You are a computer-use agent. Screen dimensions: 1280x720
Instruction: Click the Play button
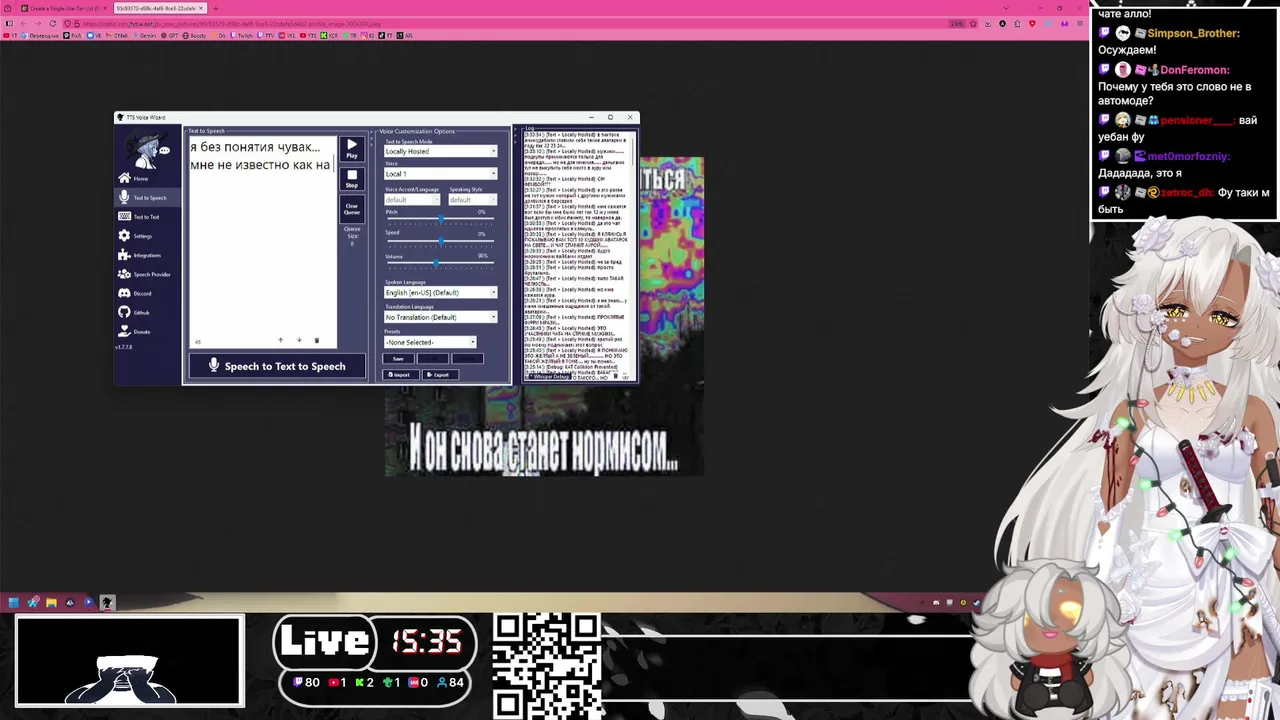(352, 149)
